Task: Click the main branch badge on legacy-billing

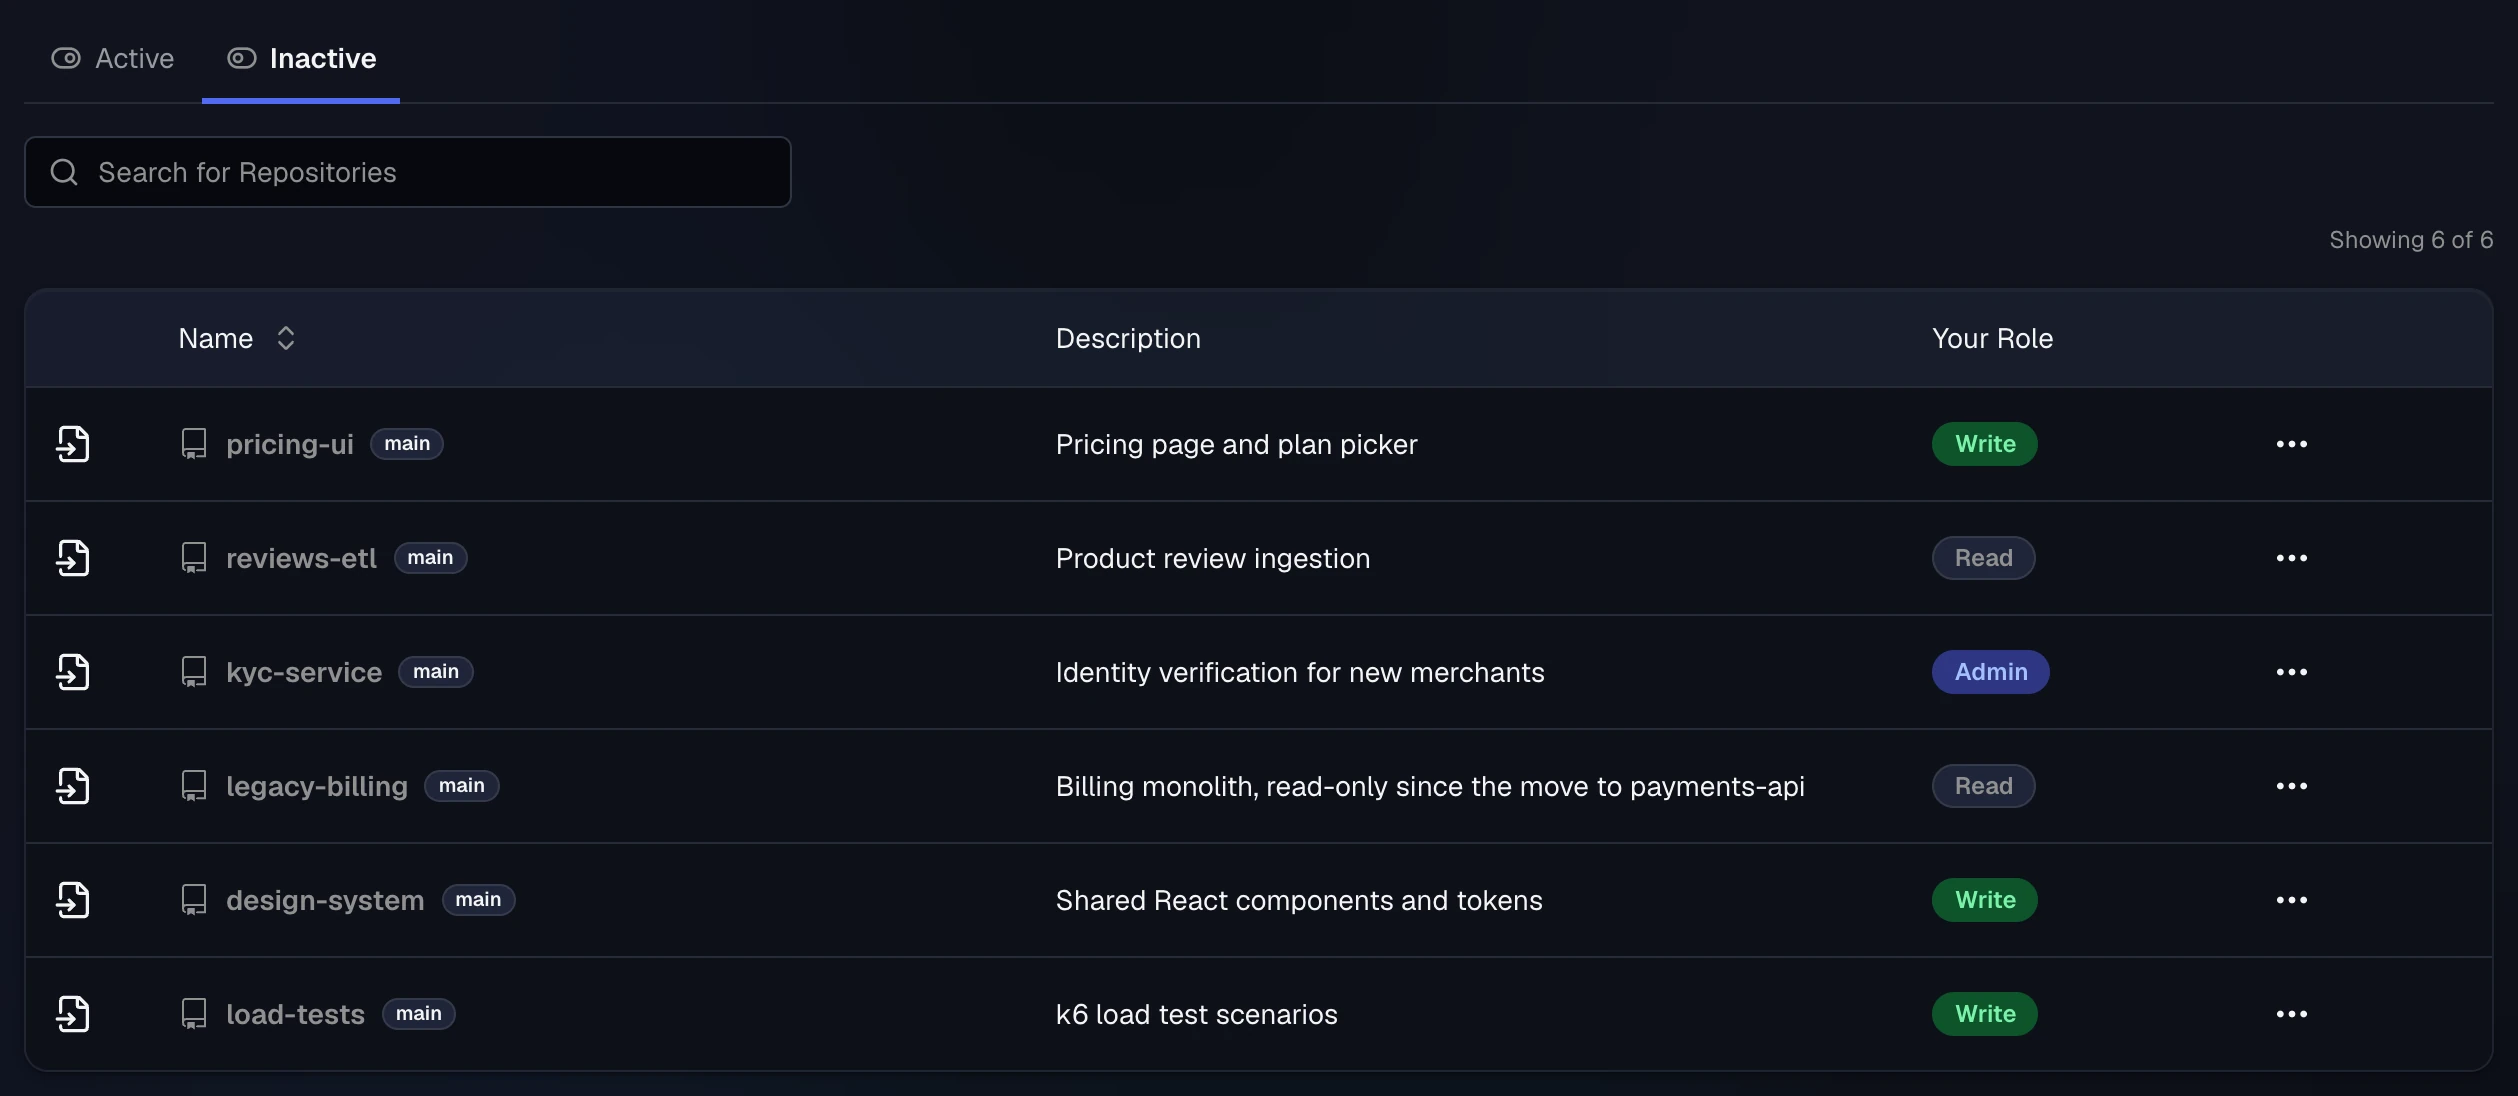Action: [462, 786]
